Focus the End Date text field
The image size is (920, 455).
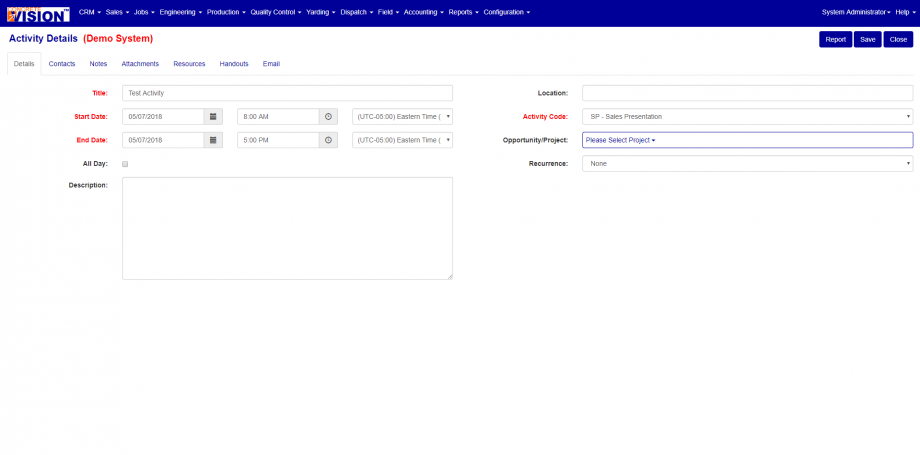coord(163,140)
